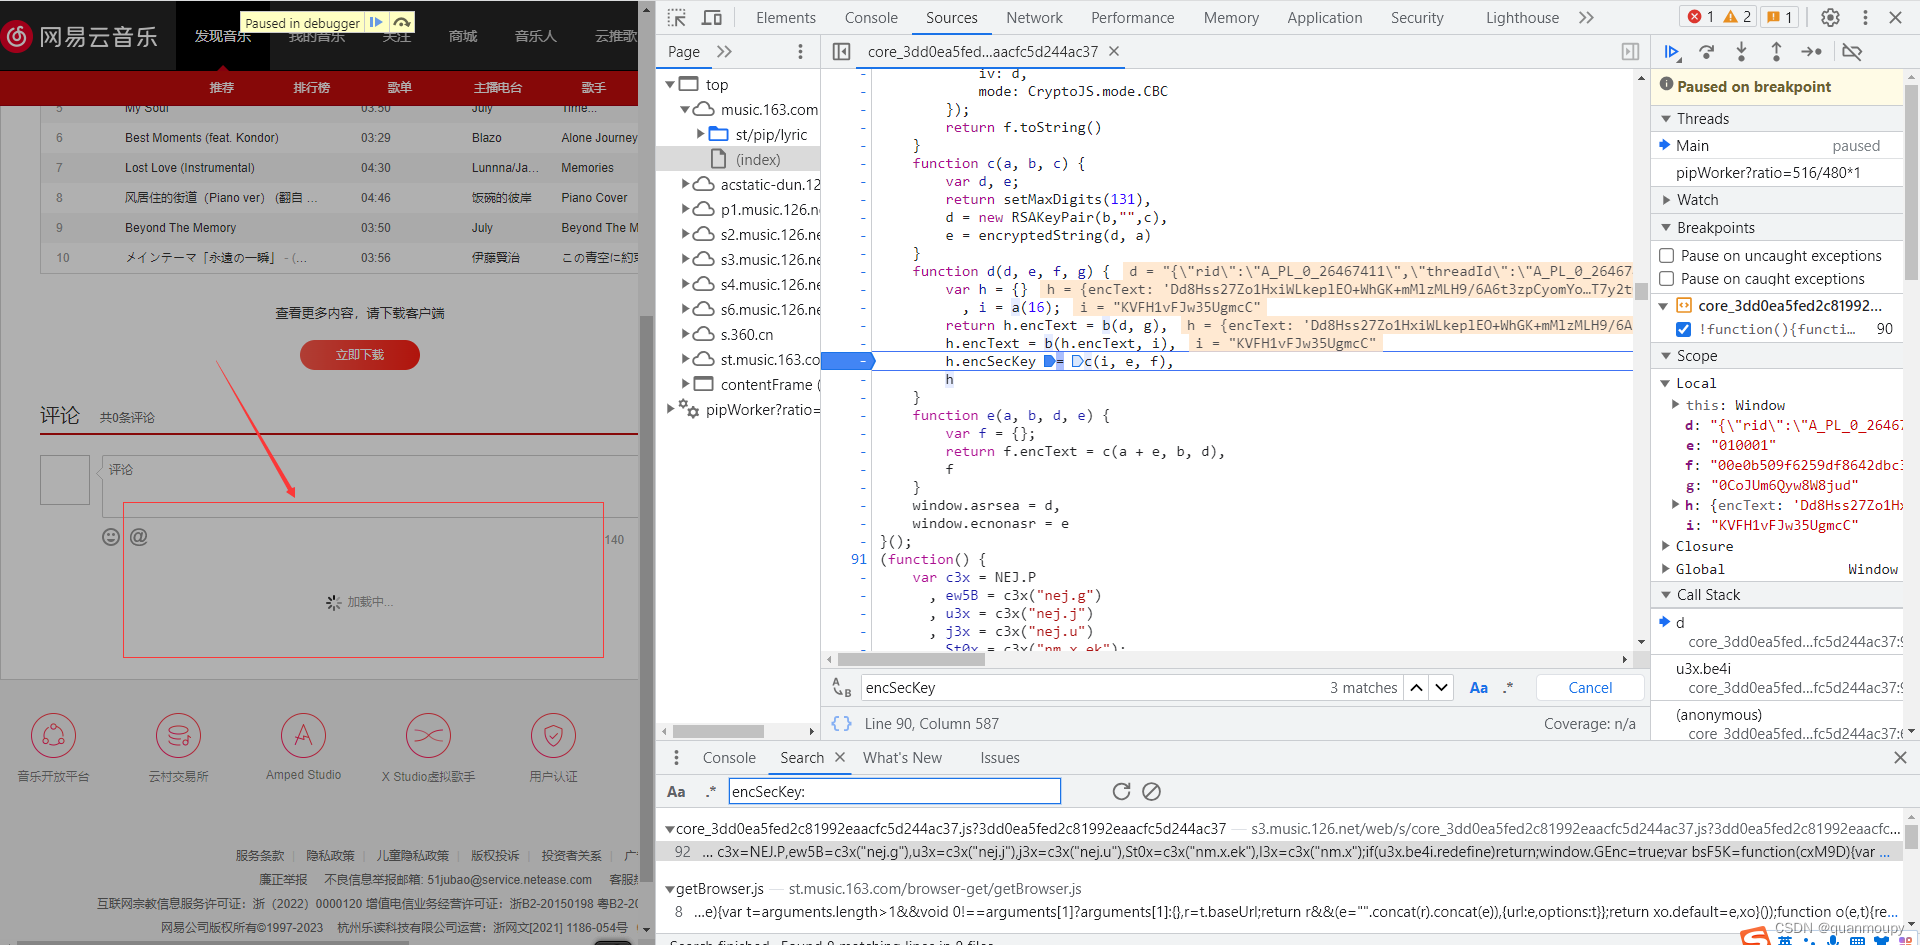1920x945 pixels.
Task: Resume script execution in debugger toolbar
Action: tap(1671, 52)
